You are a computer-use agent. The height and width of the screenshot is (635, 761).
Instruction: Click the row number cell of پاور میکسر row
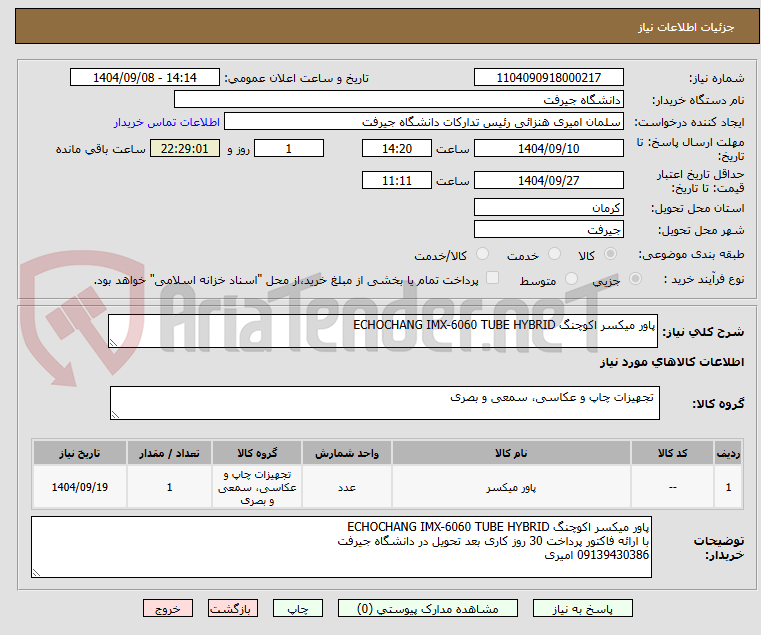[728, 487]
